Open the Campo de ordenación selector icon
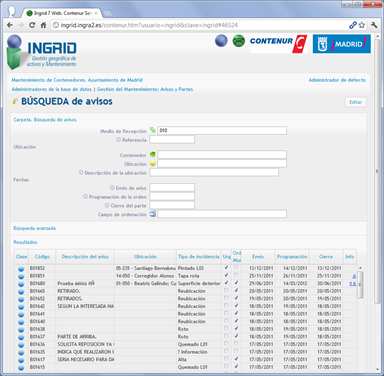This screenshot has height=376, width=384. click(x=153, y=214)
